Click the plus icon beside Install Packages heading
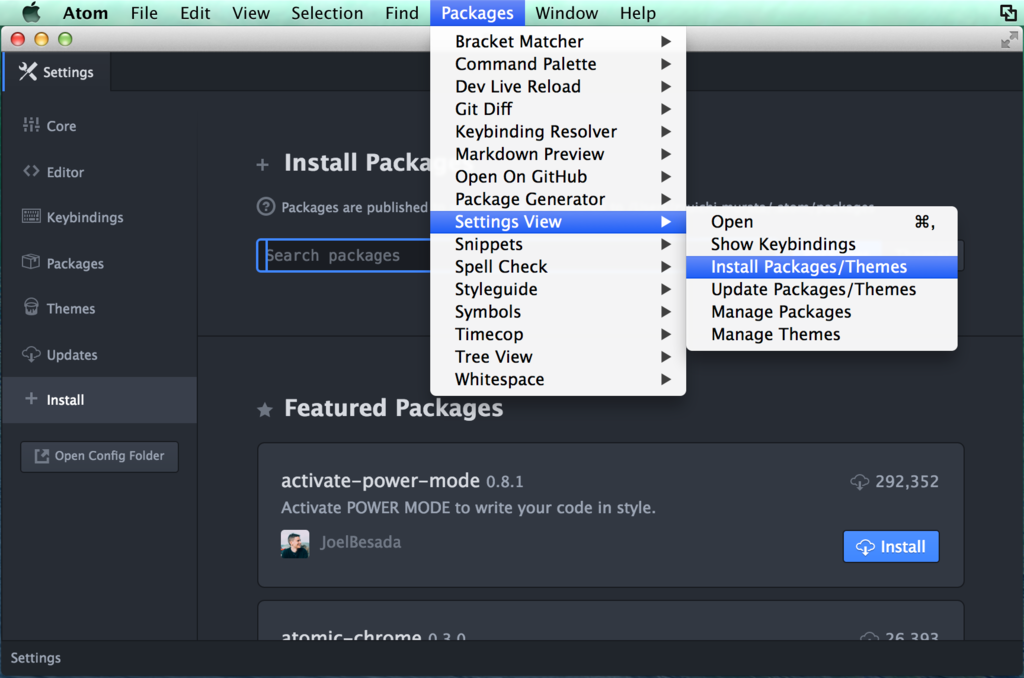This screenshot has height=678, width=1024. click(263, 165)
